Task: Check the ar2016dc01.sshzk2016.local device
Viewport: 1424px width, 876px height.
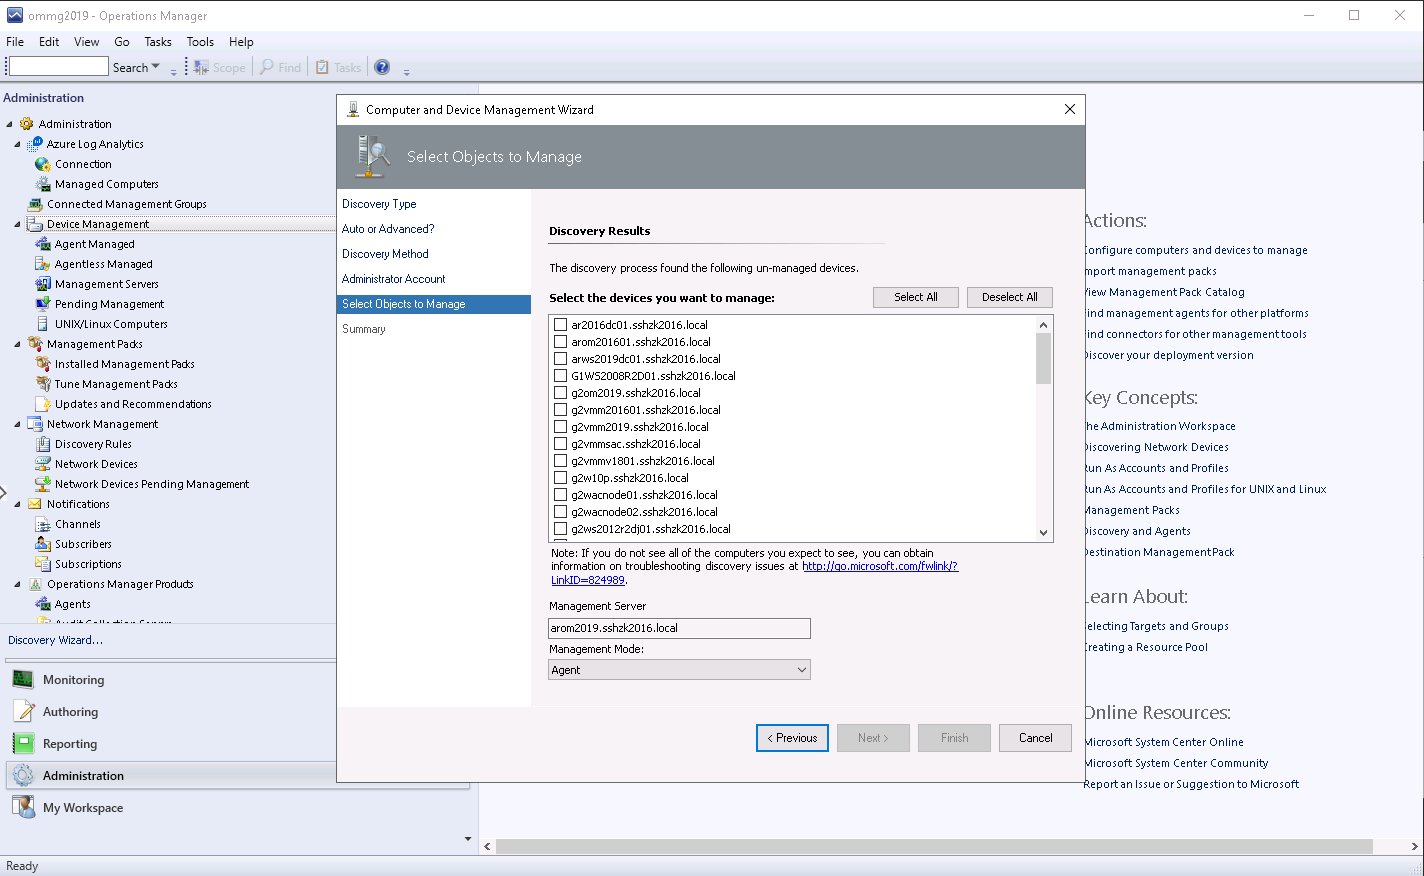Action: tap(560, 324)
